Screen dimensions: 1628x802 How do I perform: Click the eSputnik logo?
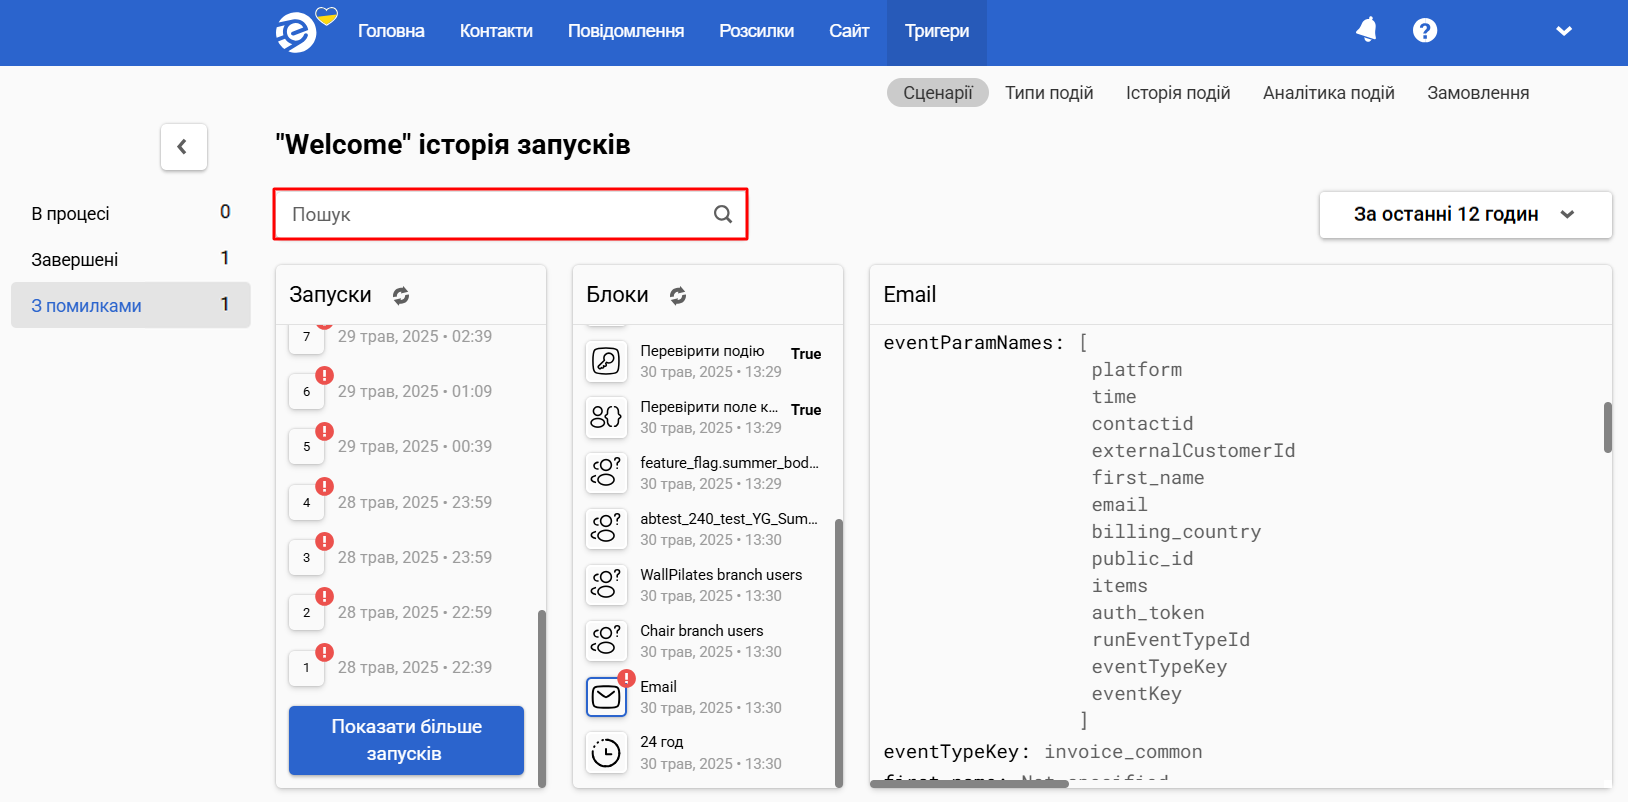pos(297,32)
